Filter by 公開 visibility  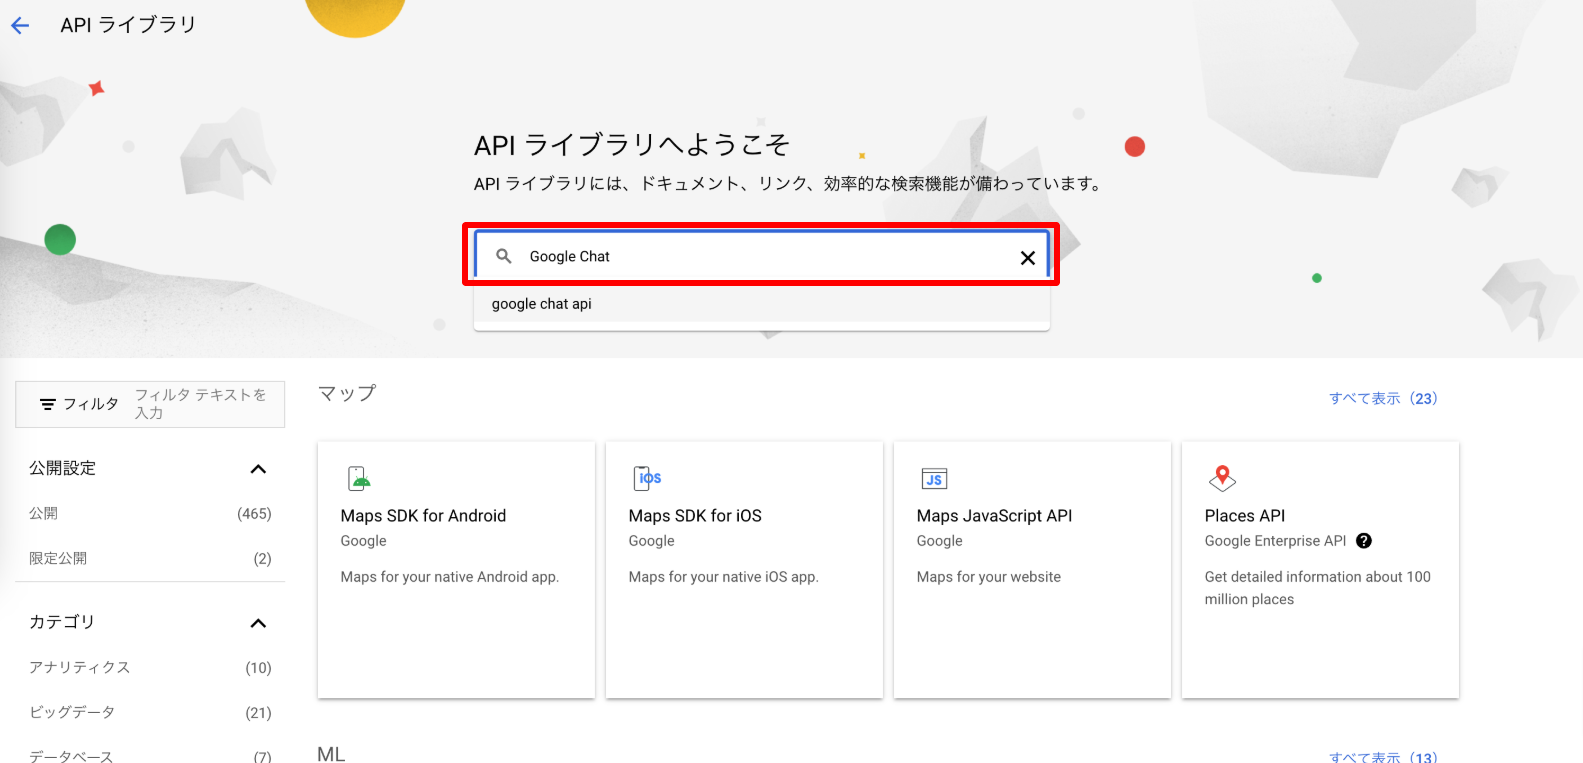pos(44,513)
